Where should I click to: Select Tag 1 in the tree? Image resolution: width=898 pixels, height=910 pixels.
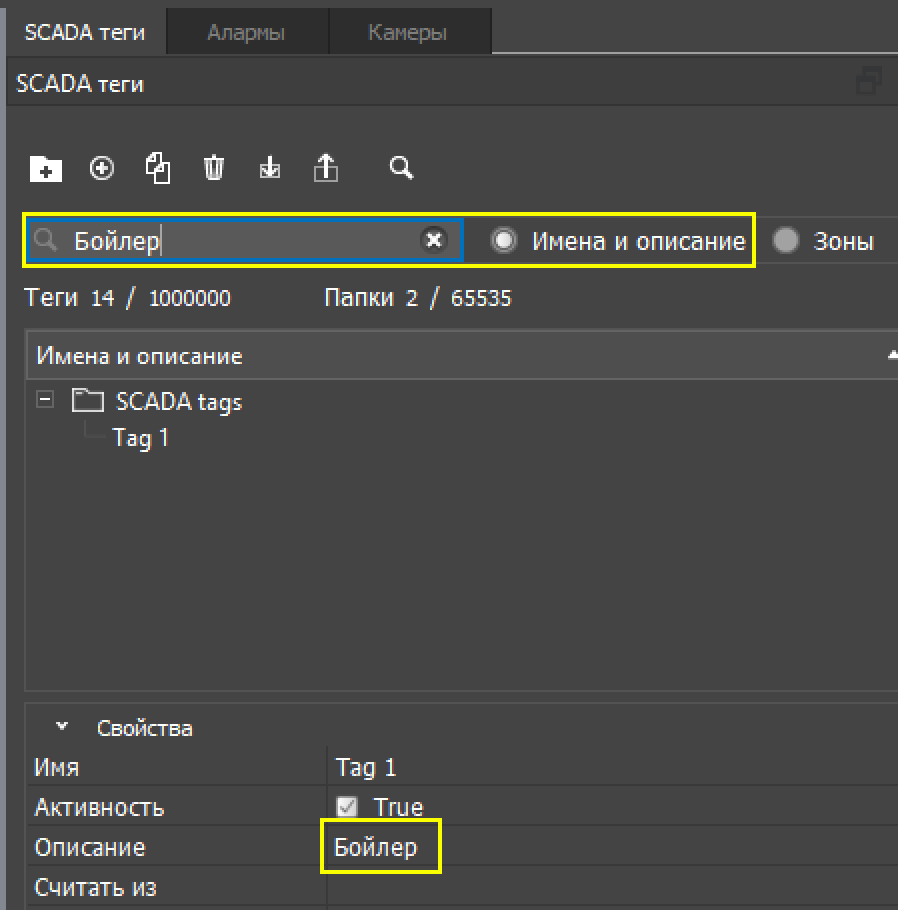141,438
